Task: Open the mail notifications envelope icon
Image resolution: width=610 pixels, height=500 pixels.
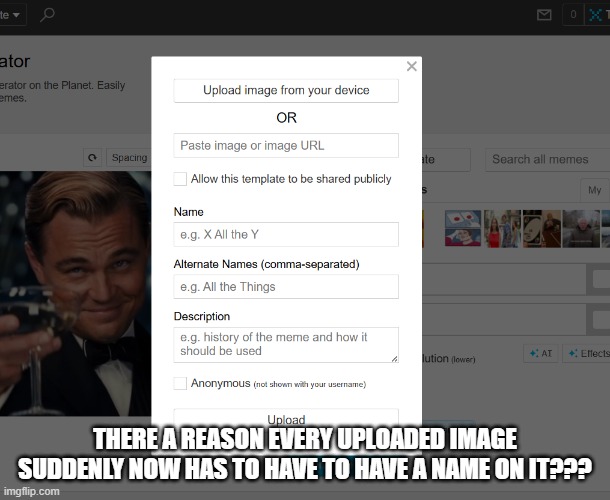Action: [x=544, y=15]
